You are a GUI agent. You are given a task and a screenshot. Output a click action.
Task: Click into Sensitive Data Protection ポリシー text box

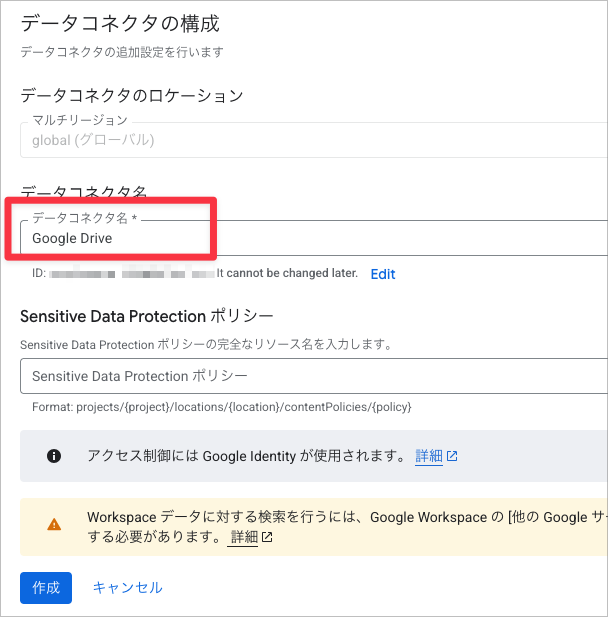(314, 376)
